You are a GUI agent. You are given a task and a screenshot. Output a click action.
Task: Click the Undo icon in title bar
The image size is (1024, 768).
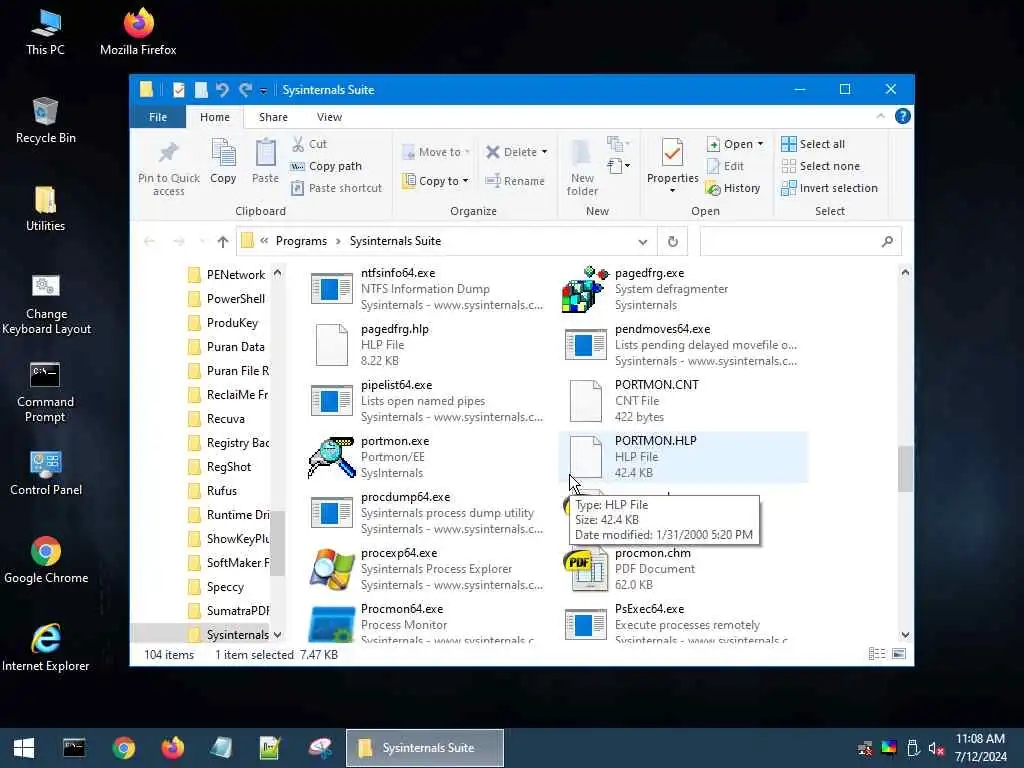(x=222, y=89)
